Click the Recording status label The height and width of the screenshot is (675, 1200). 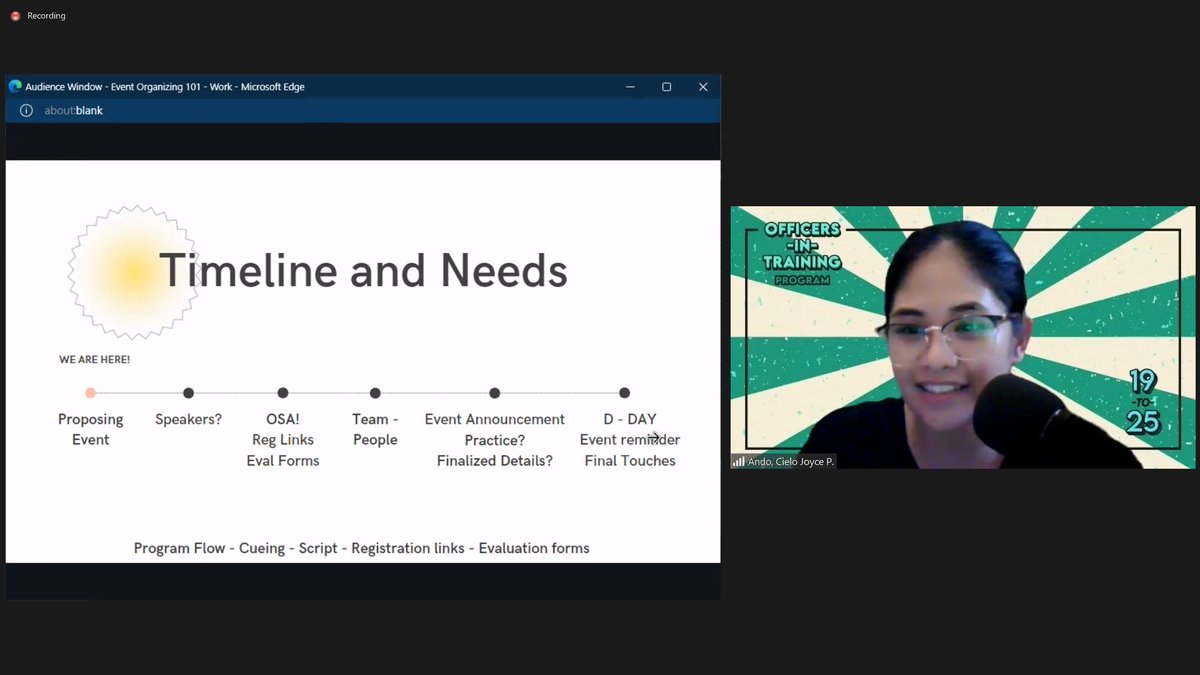pyautogui.click(x=46, y=16)
